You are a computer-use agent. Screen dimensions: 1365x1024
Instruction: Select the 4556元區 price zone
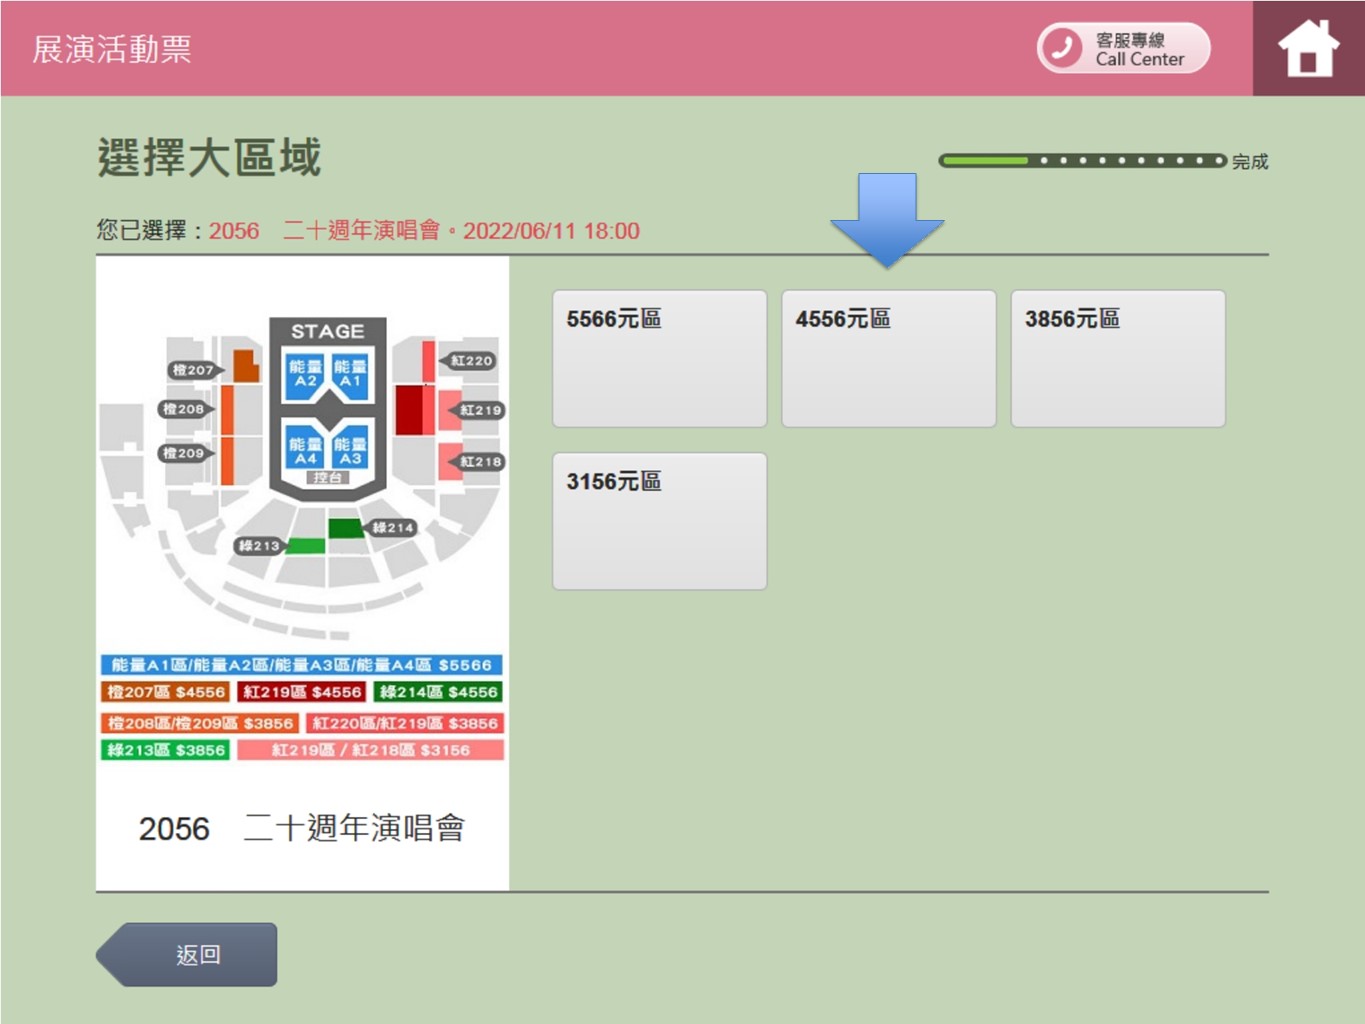click(888, 358)
